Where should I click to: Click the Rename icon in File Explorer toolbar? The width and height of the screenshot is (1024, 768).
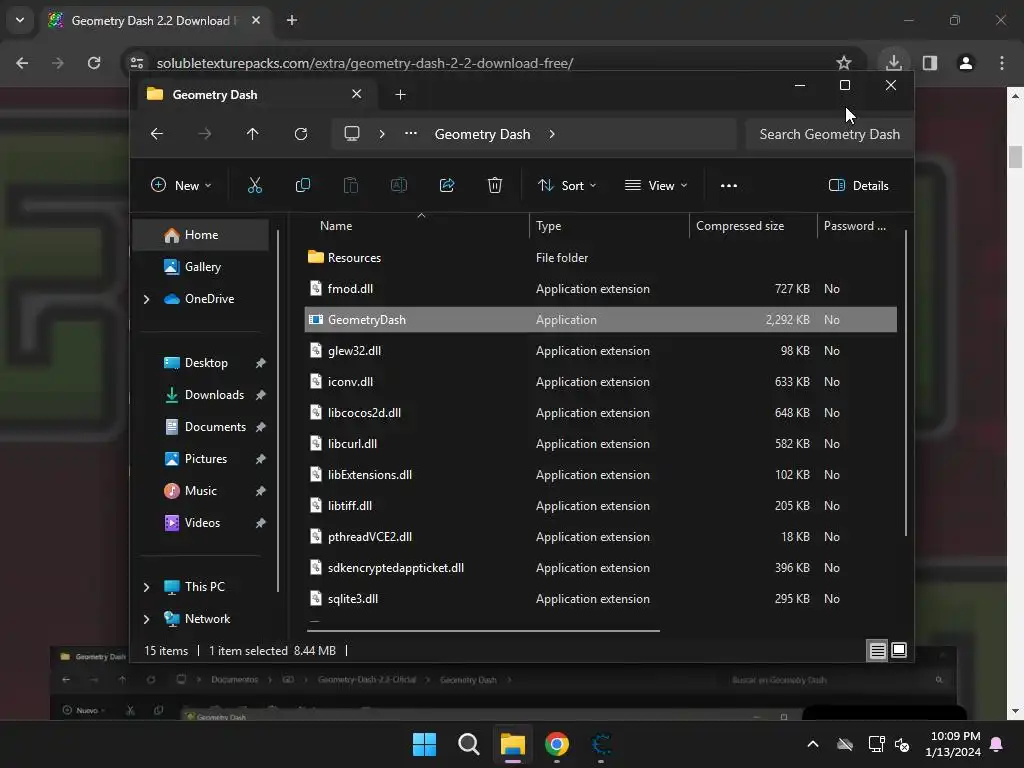pos(398,185)
